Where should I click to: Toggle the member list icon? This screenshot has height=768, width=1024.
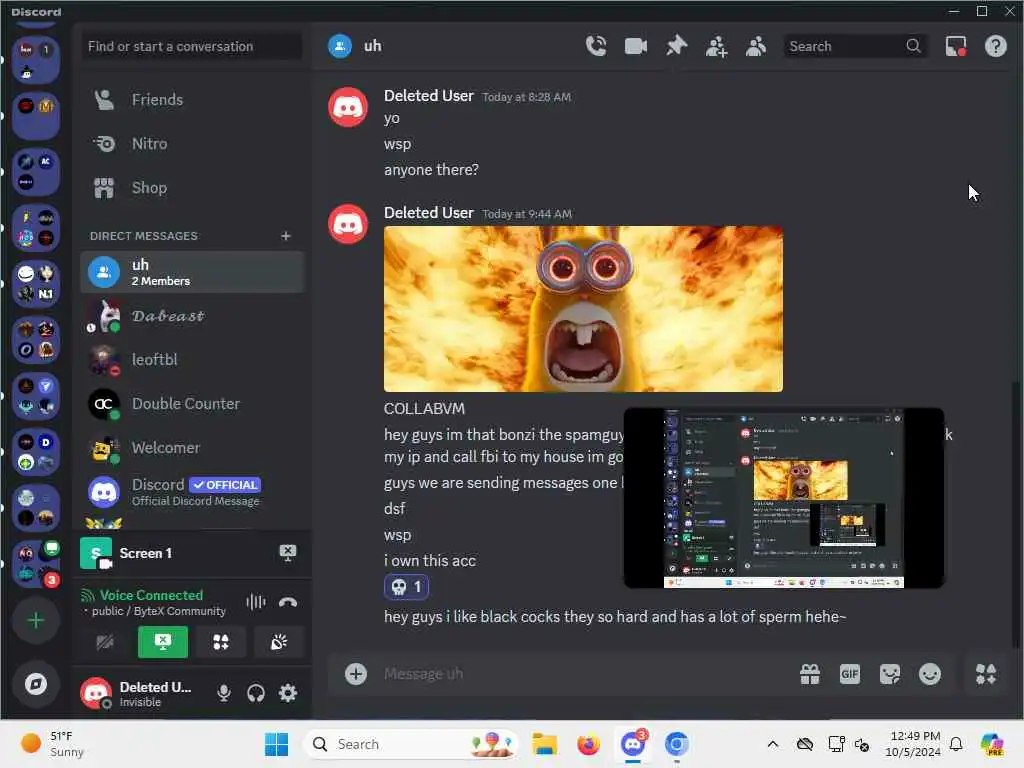click(756, 46)
